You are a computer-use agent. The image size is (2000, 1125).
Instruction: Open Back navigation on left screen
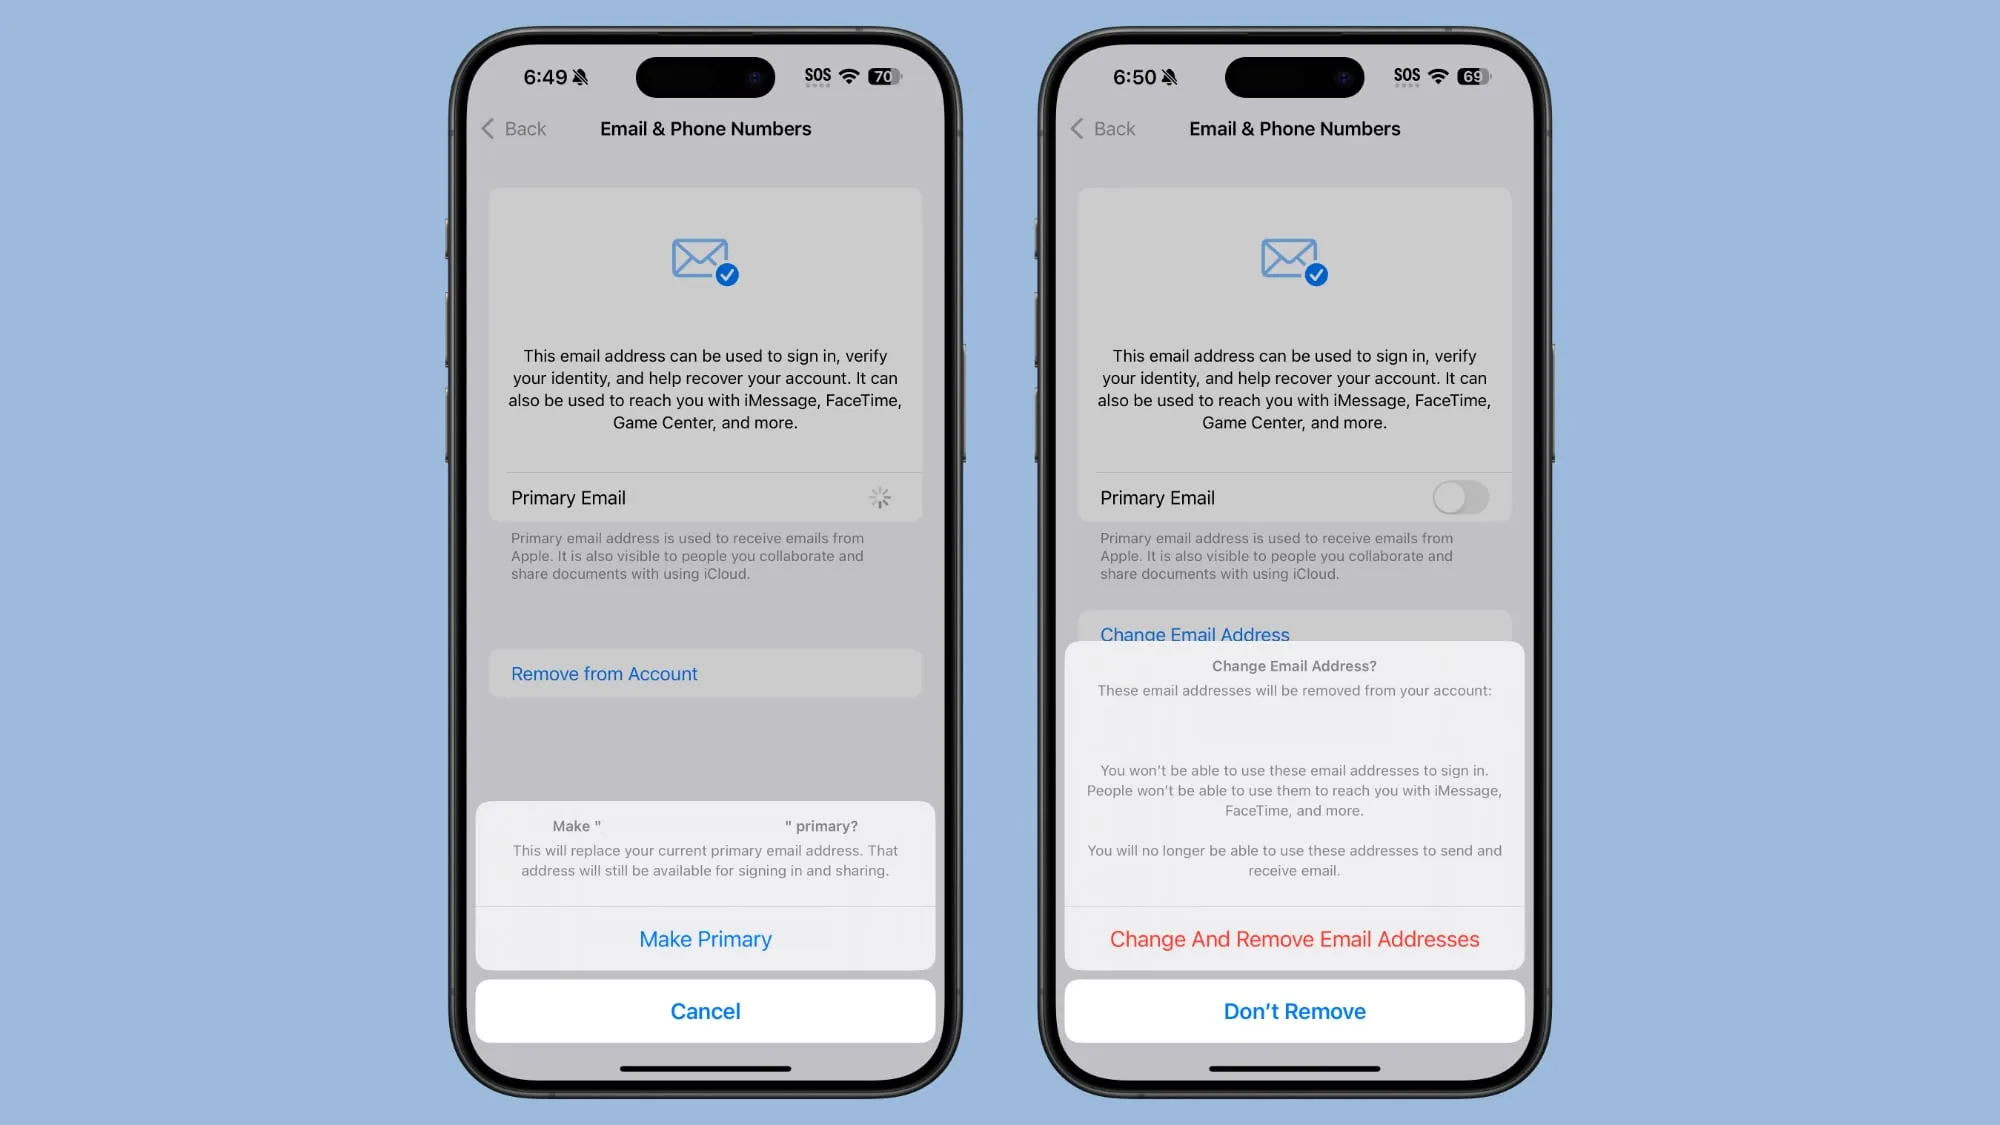tap(512, 128)
